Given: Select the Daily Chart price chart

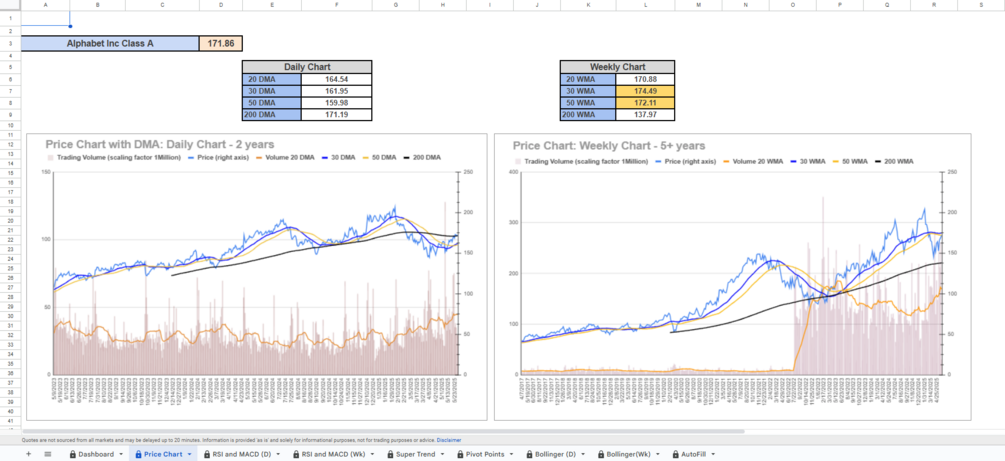Looking at the screenshot, I should (x=257, y=277).
